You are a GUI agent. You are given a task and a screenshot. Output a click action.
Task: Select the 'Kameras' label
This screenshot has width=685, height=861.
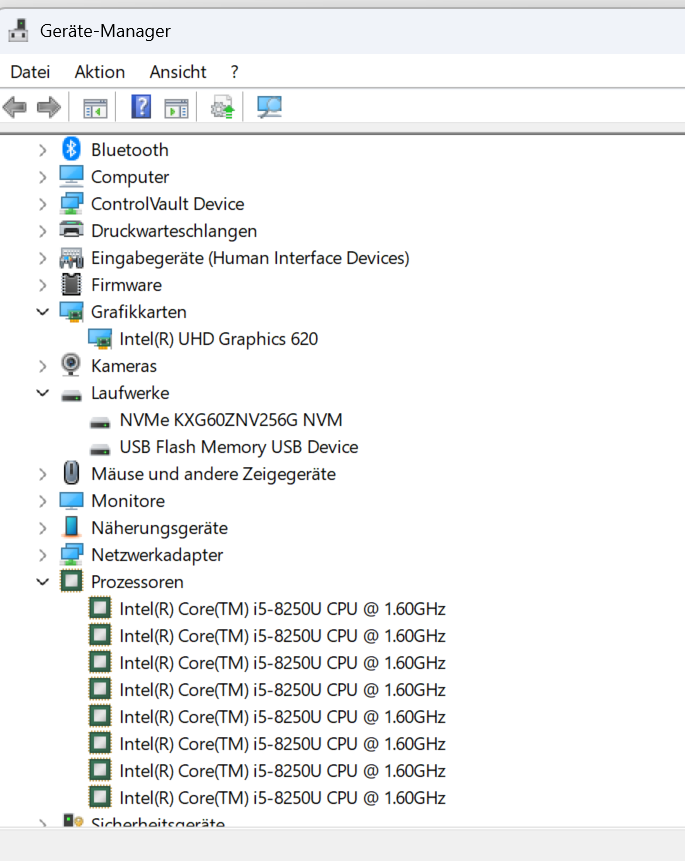click(124, 366)
